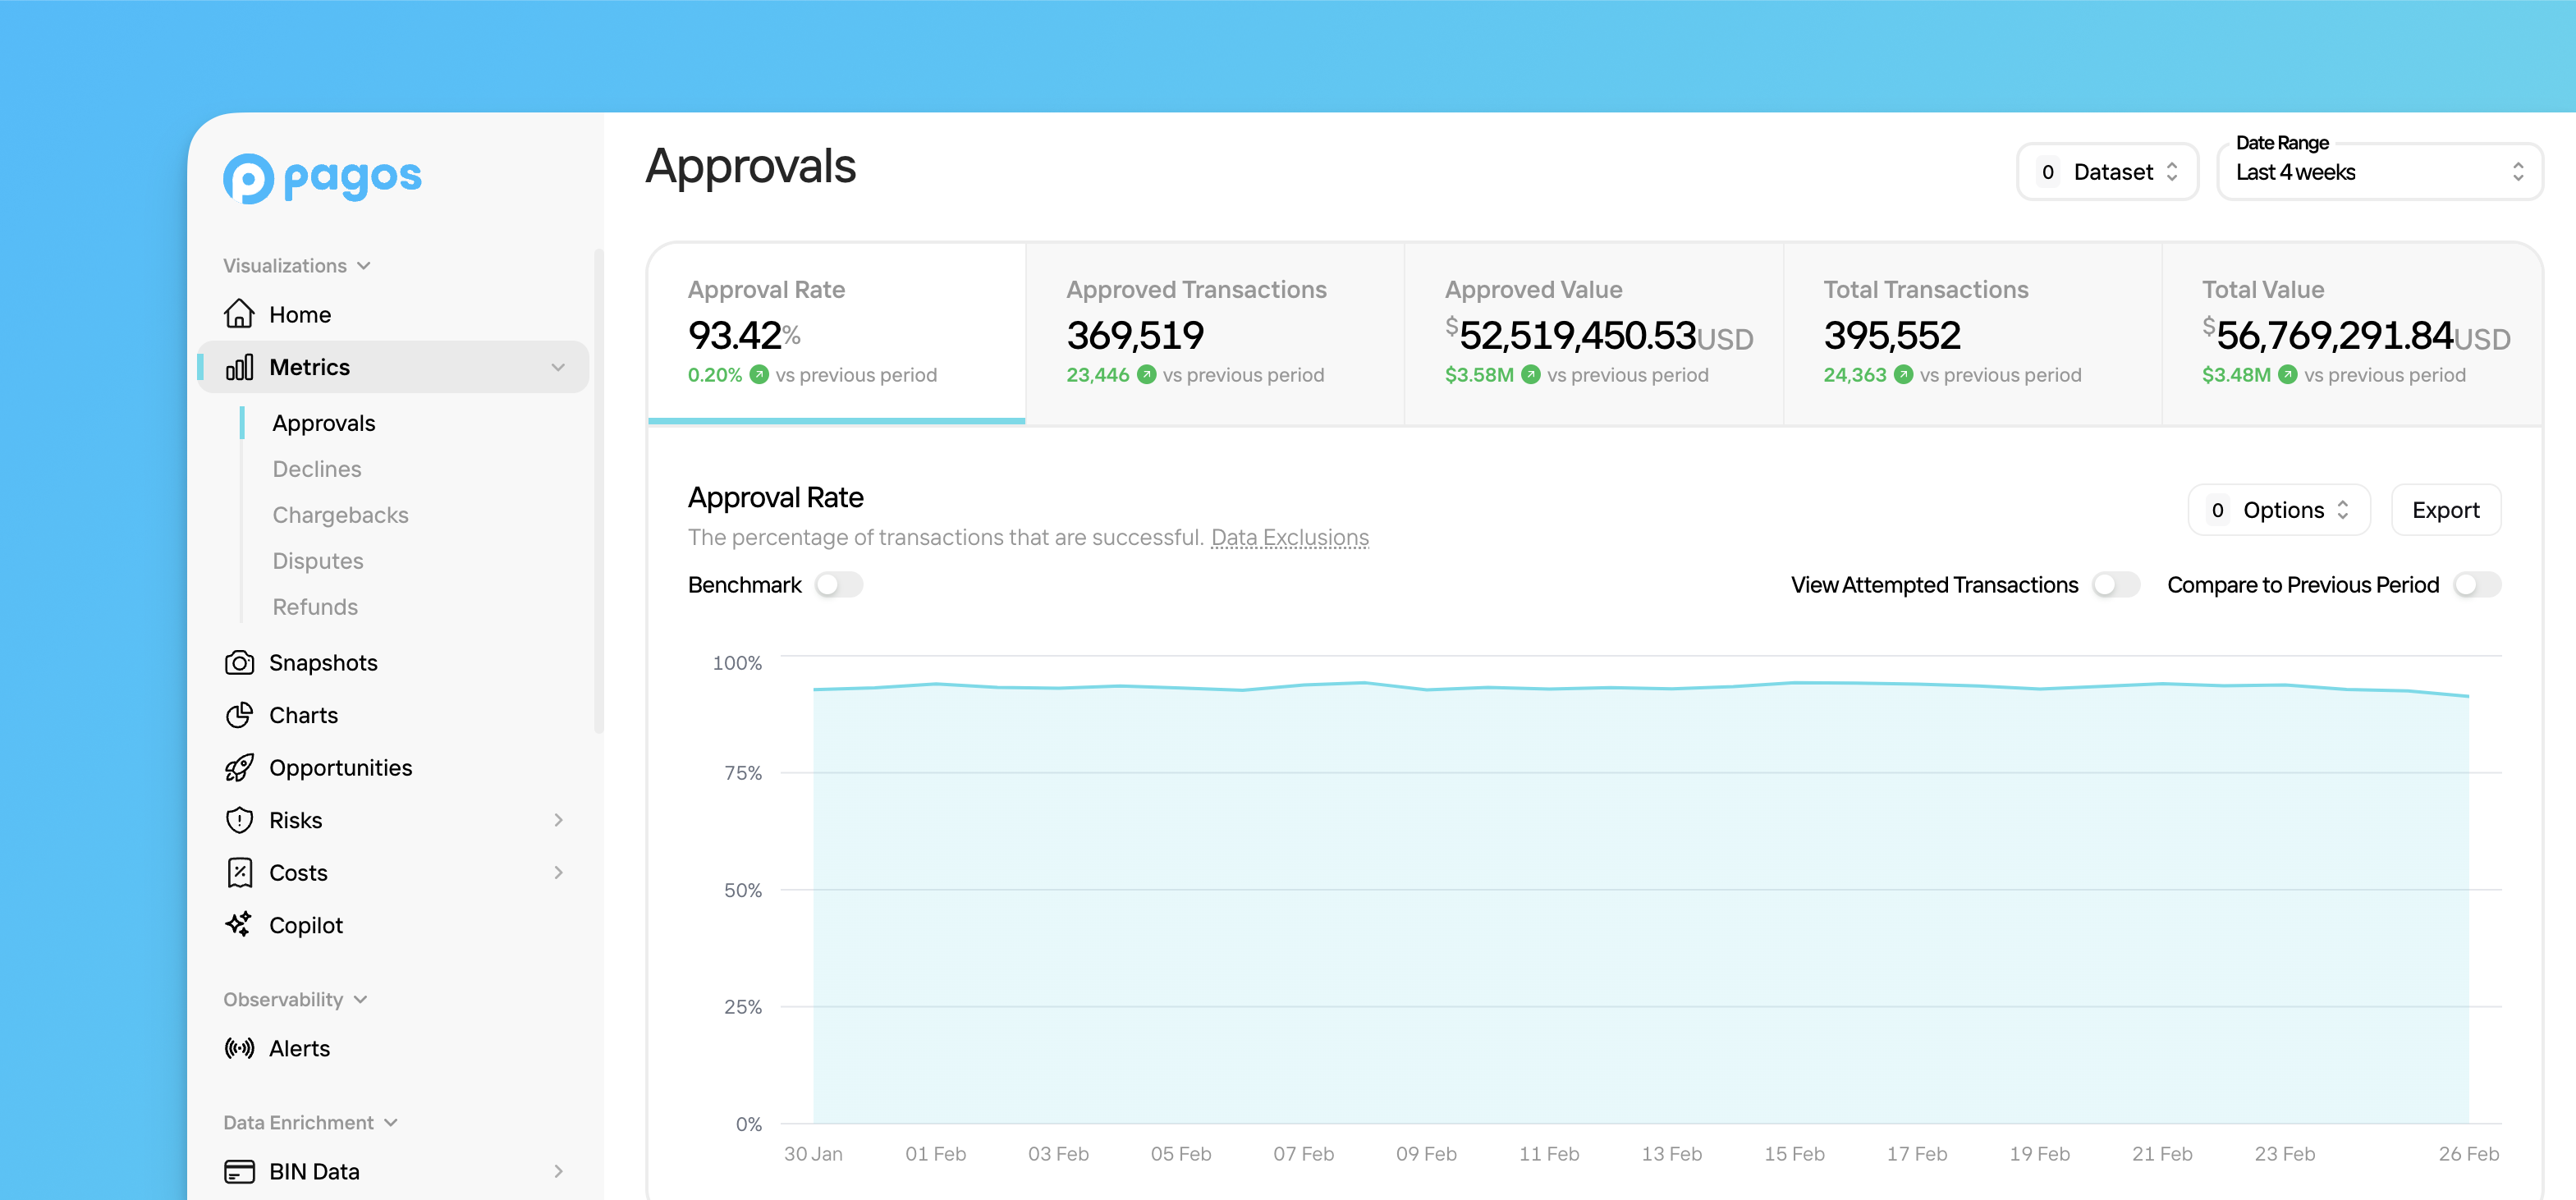Open the Dataset dropdown
The height and width of the screenshot is (1200, 2576).
(2107, 172)
